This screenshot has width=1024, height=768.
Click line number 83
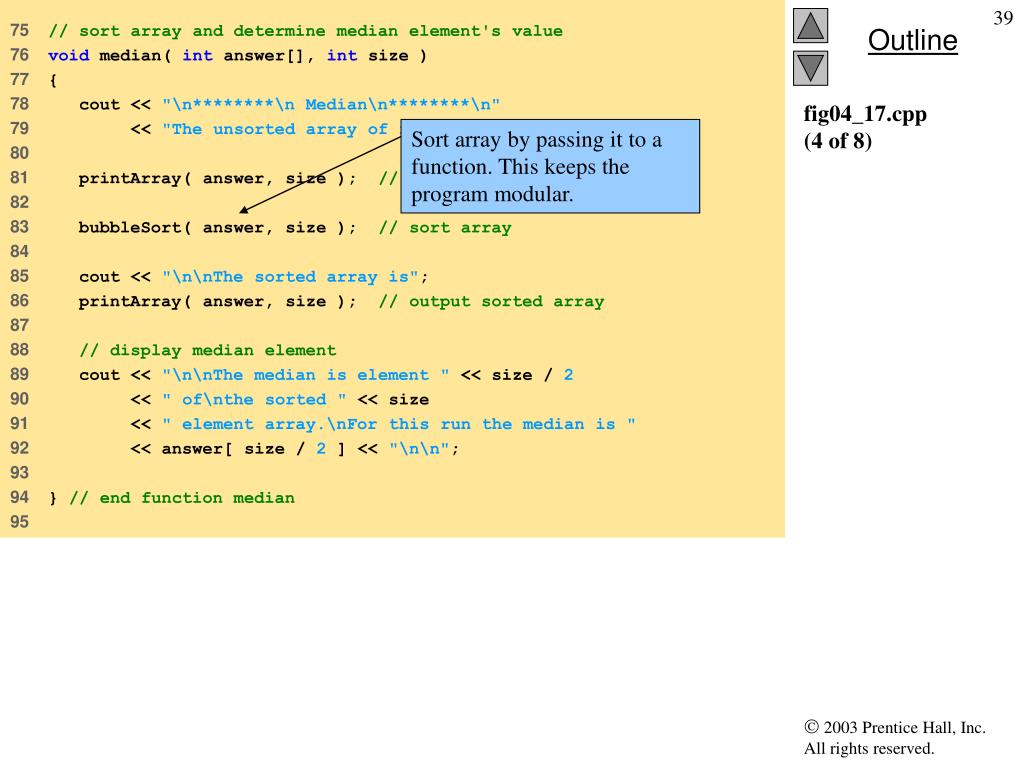(20, 227)
